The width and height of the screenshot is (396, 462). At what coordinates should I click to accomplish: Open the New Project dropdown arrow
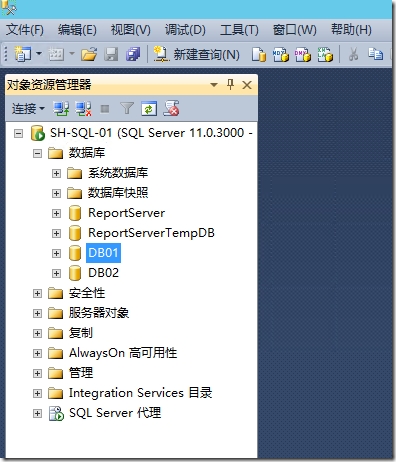(39, 53)
